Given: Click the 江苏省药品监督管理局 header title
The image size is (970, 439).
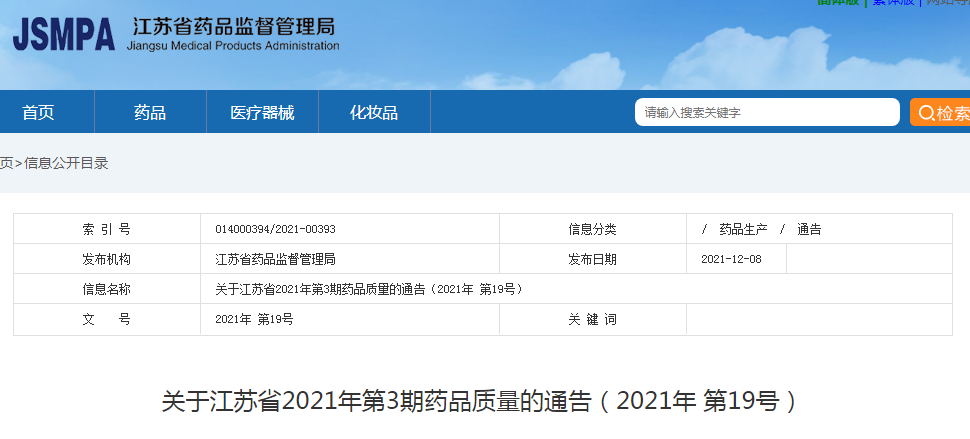Looking at the screenshot, I should tap(234, 27).
